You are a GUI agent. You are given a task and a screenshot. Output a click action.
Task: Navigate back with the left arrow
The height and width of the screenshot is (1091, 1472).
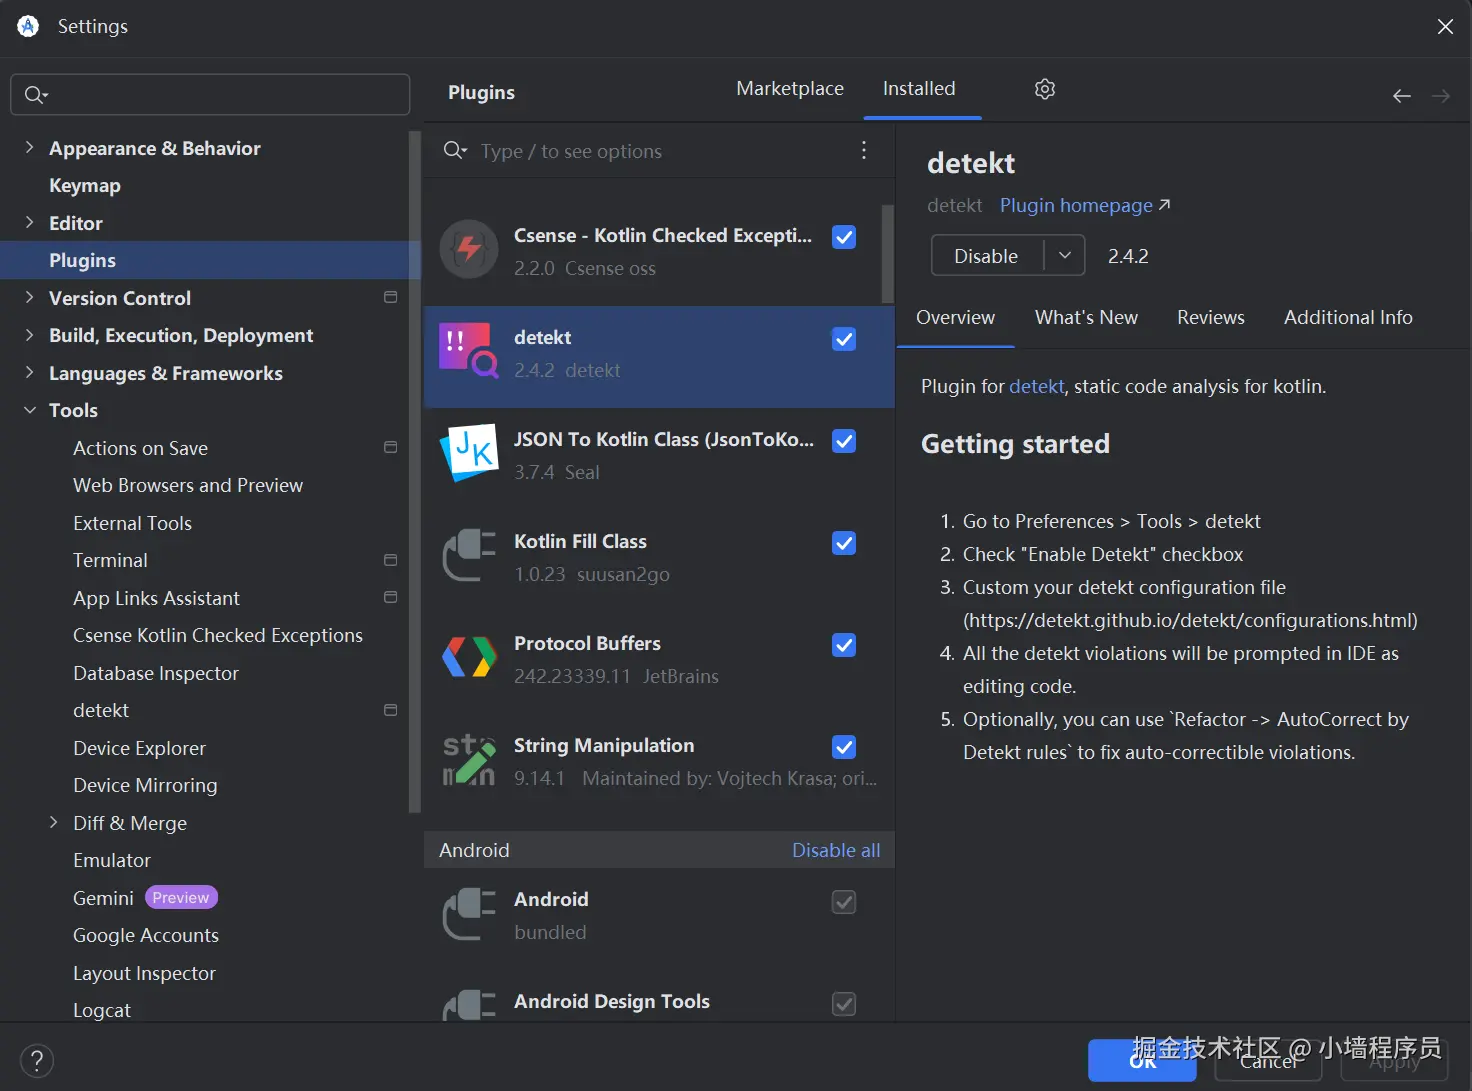coord(1402,96)
